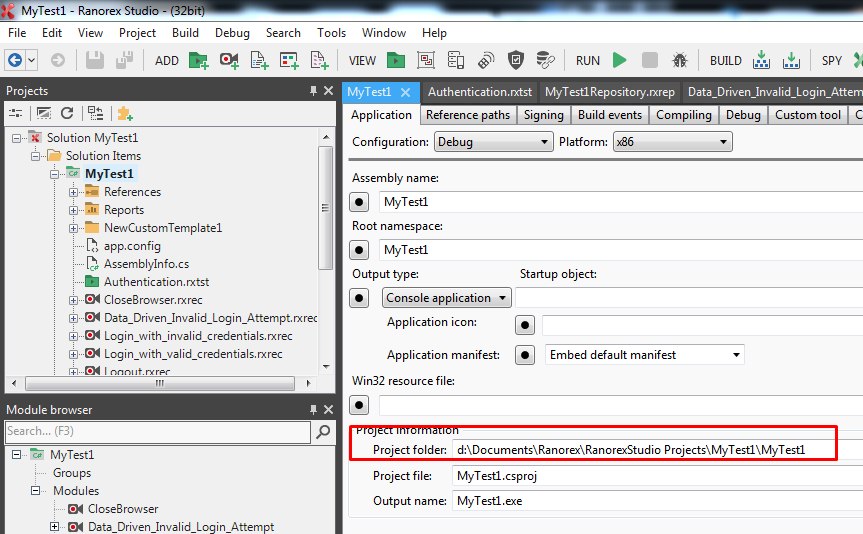The height and width of the screenshot is (534, 863).
Task: Click the collapse all tree icon in Projects
Action: (96, 113)
